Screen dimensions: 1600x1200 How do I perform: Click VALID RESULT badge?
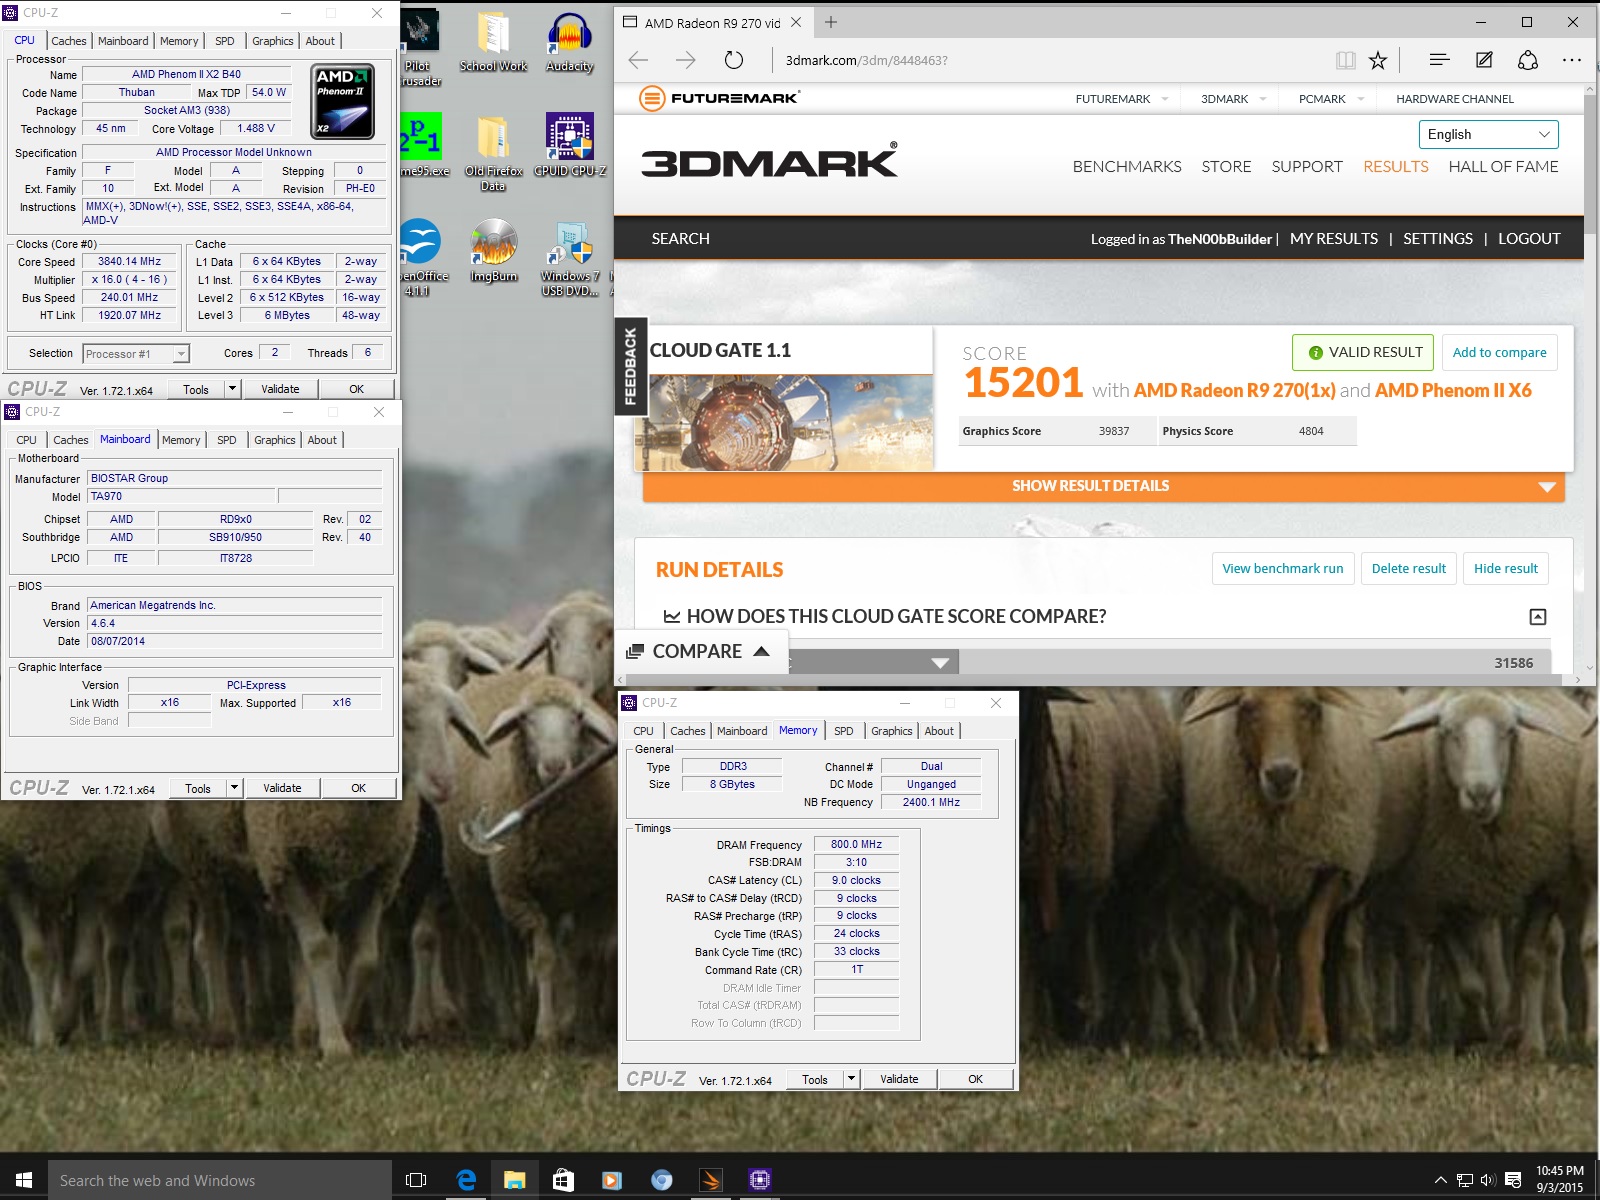tap(1363, 352)
